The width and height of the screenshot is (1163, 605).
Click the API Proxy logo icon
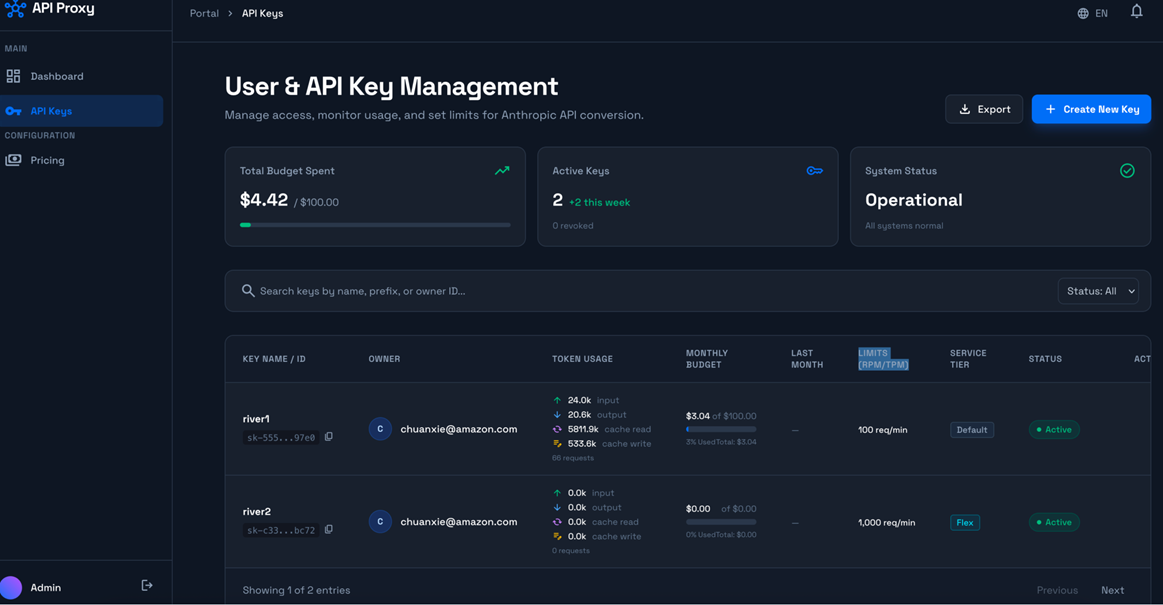pos(15,9)
